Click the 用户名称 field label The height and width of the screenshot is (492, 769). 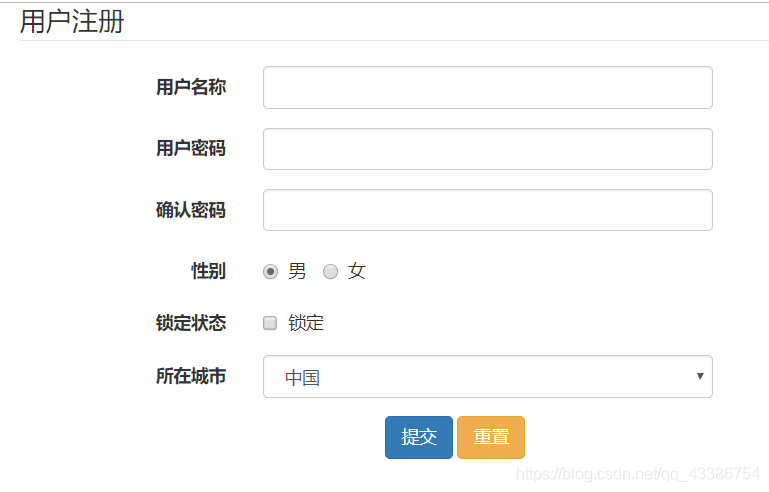pyautogui.click(x=191, y=87)
